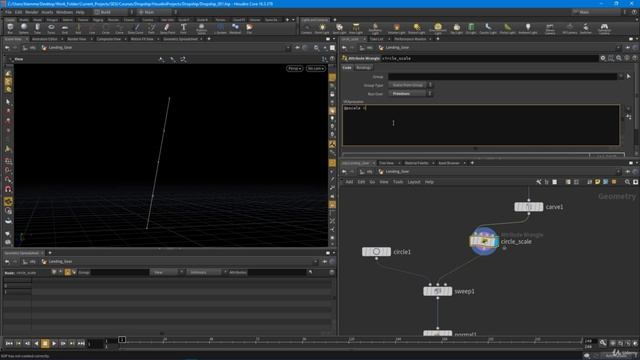Switch to the Bindings tab
640x360 pixels.
(x=363, y=68)
